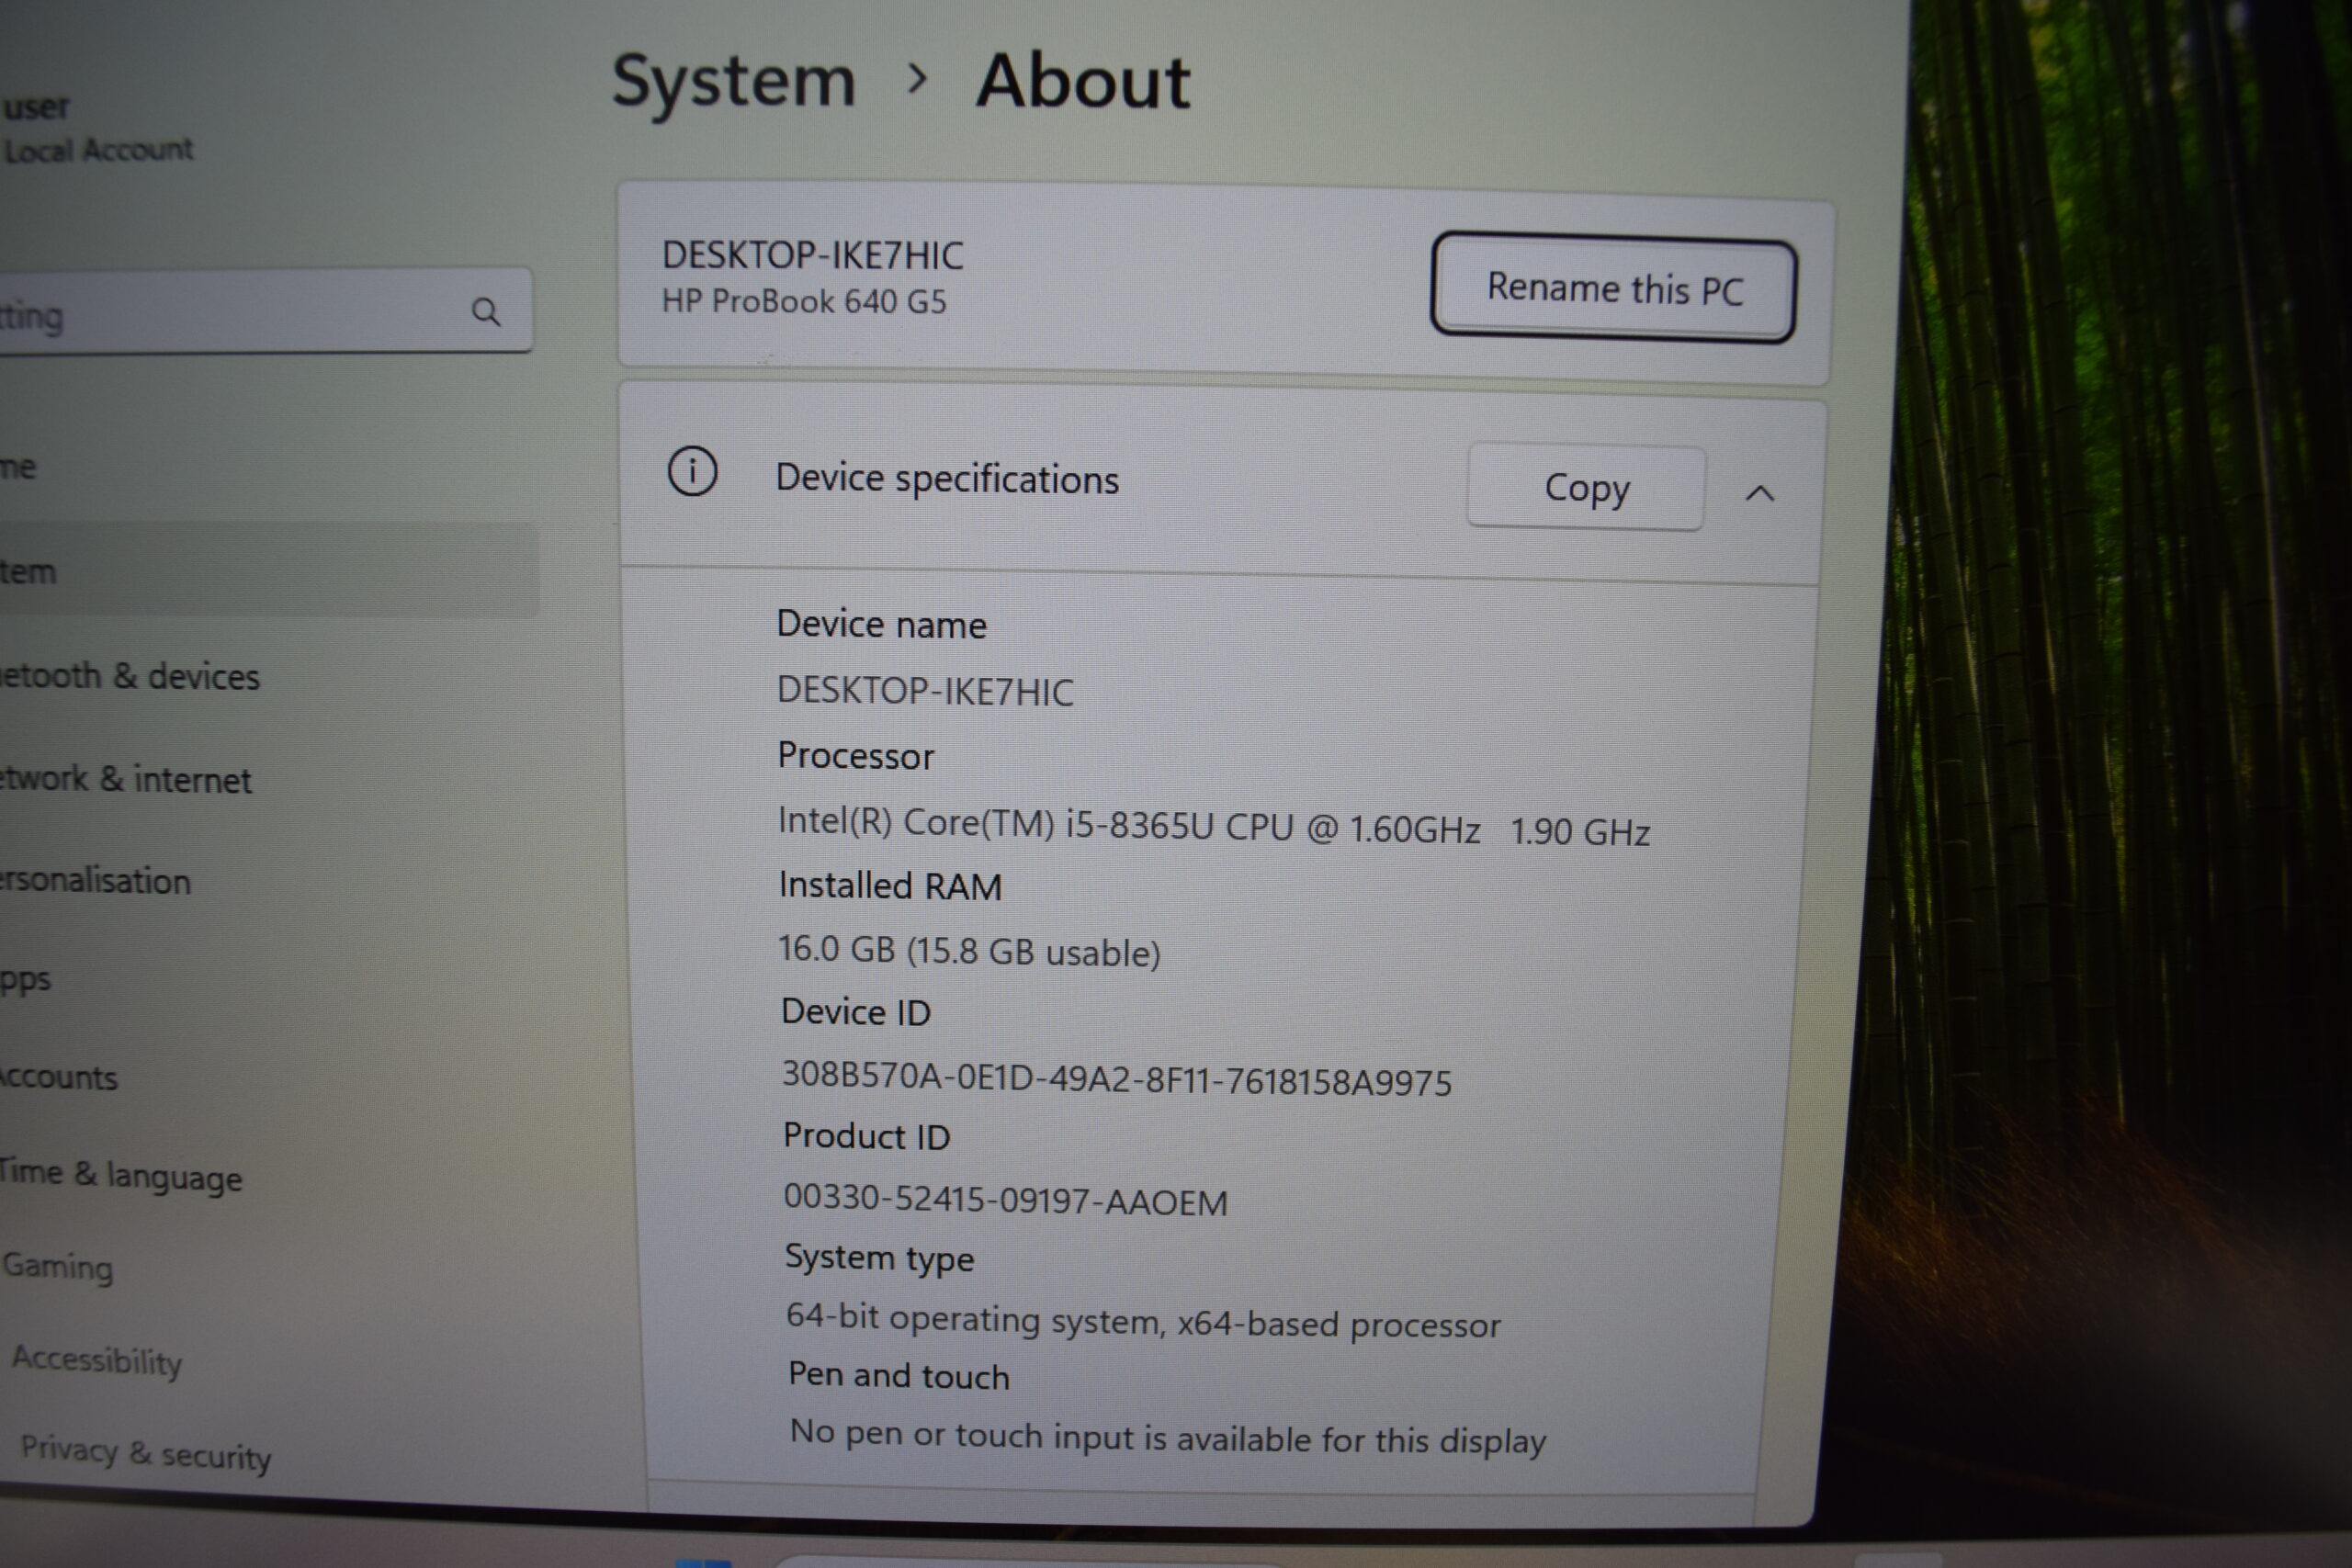Click the Processor label

pos(855,756)
